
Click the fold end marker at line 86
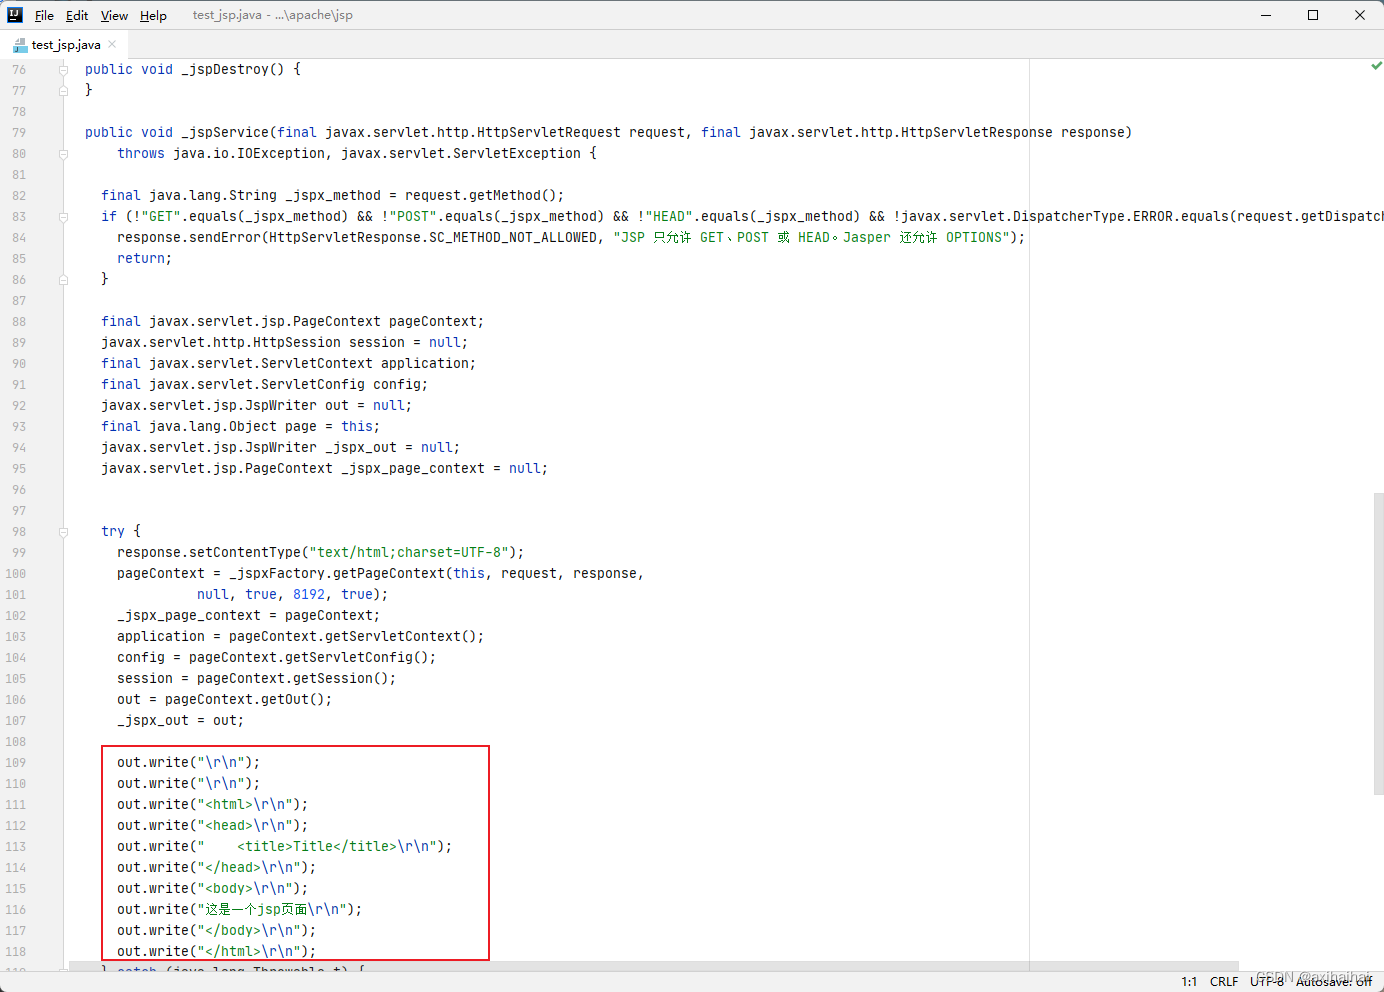[x=63, y=279]
